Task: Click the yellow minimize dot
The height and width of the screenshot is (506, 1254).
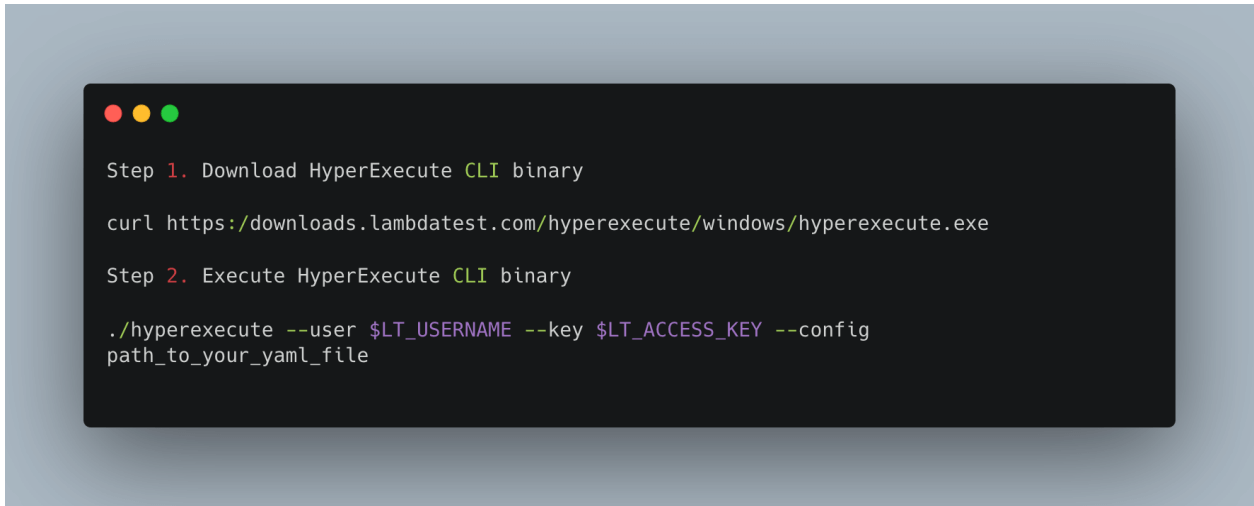Action: (x=141, y=113)
